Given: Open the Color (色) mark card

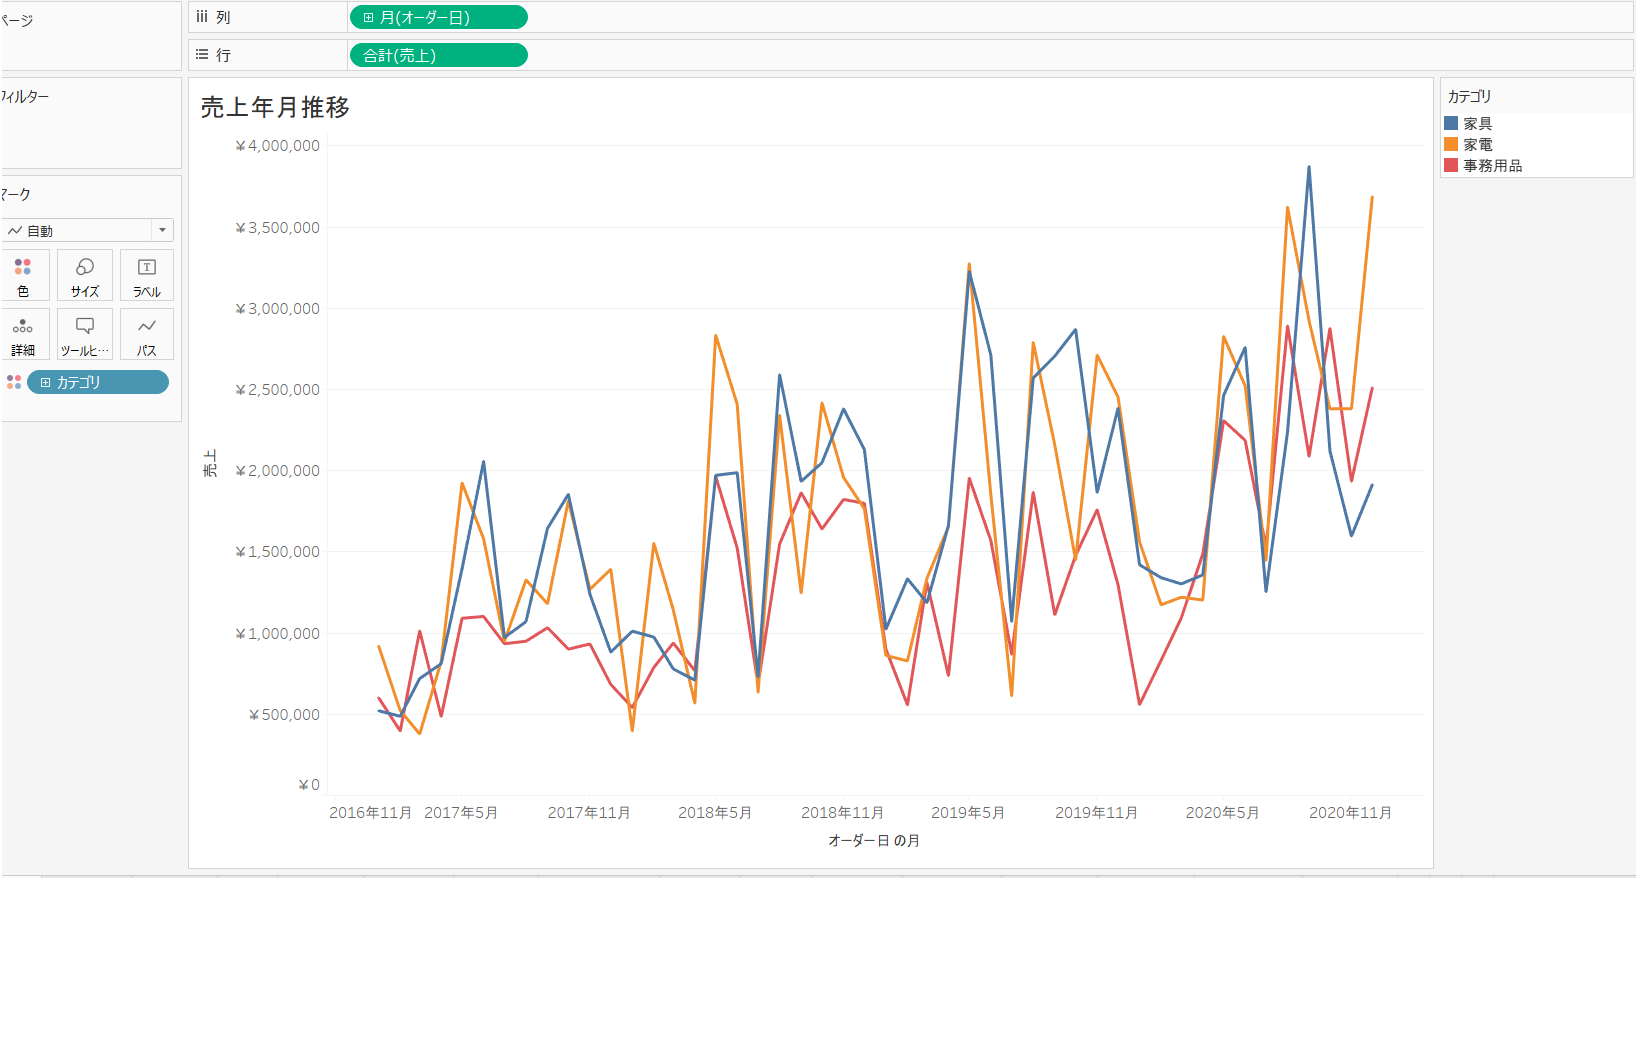Looking at the screenshot, I should 24,276.
